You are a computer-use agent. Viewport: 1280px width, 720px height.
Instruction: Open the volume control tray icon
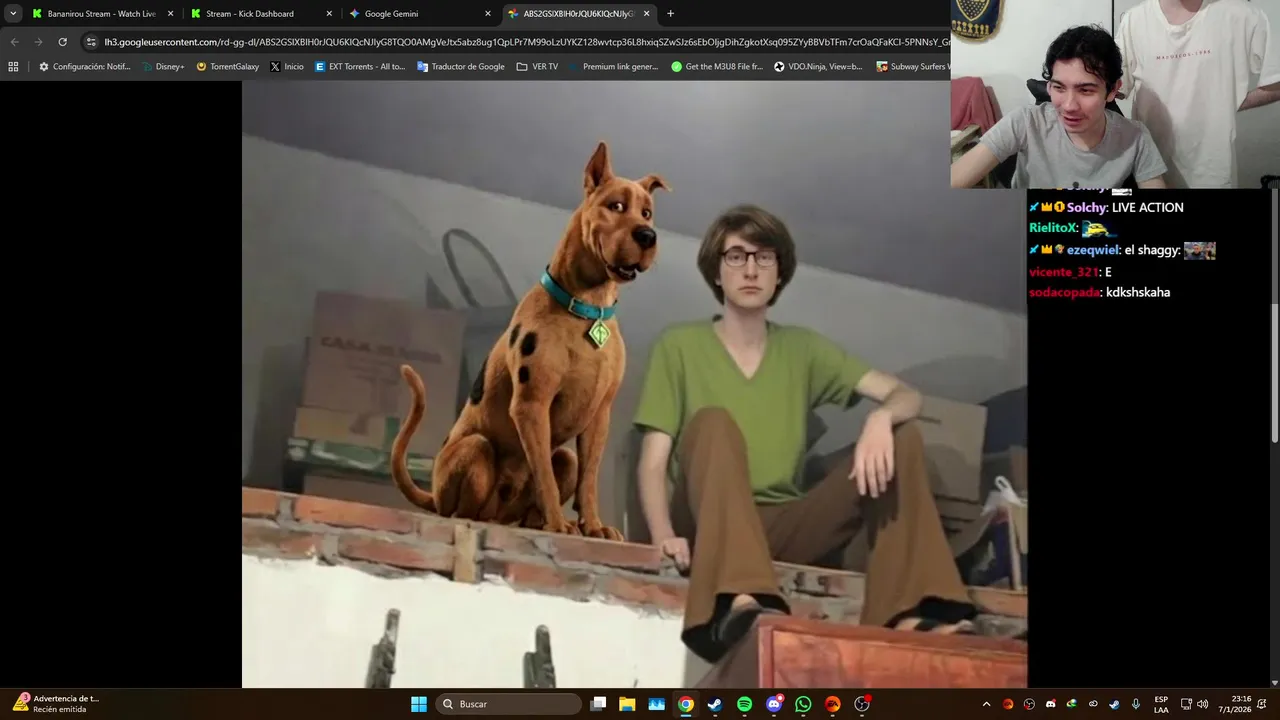[1203, 704]
